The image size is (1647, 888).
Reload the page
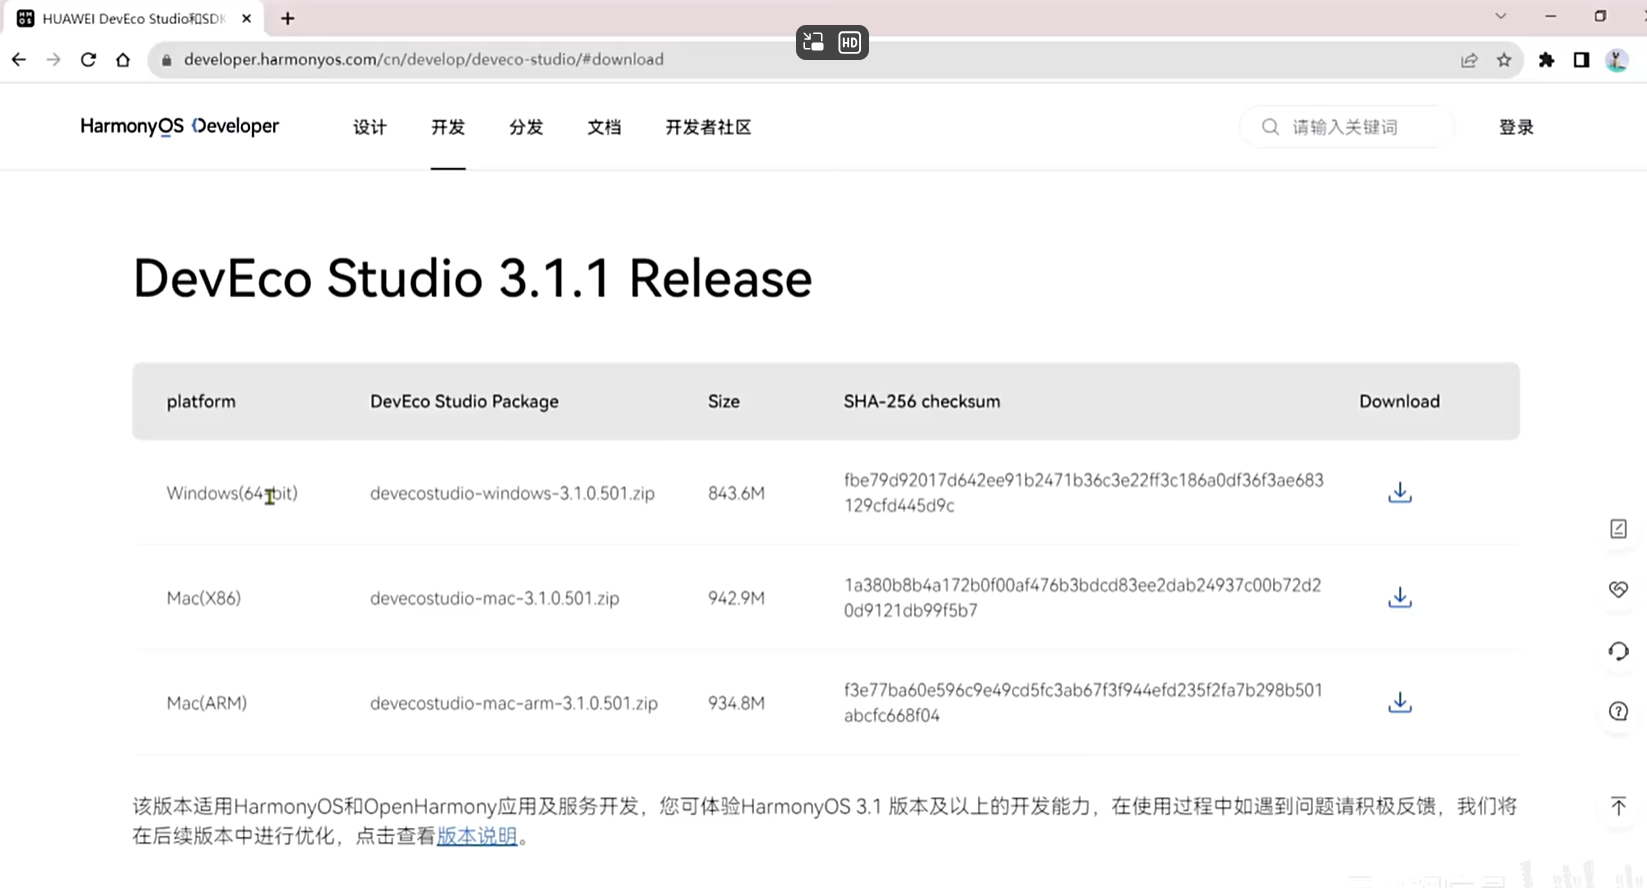tap(88, 60)
